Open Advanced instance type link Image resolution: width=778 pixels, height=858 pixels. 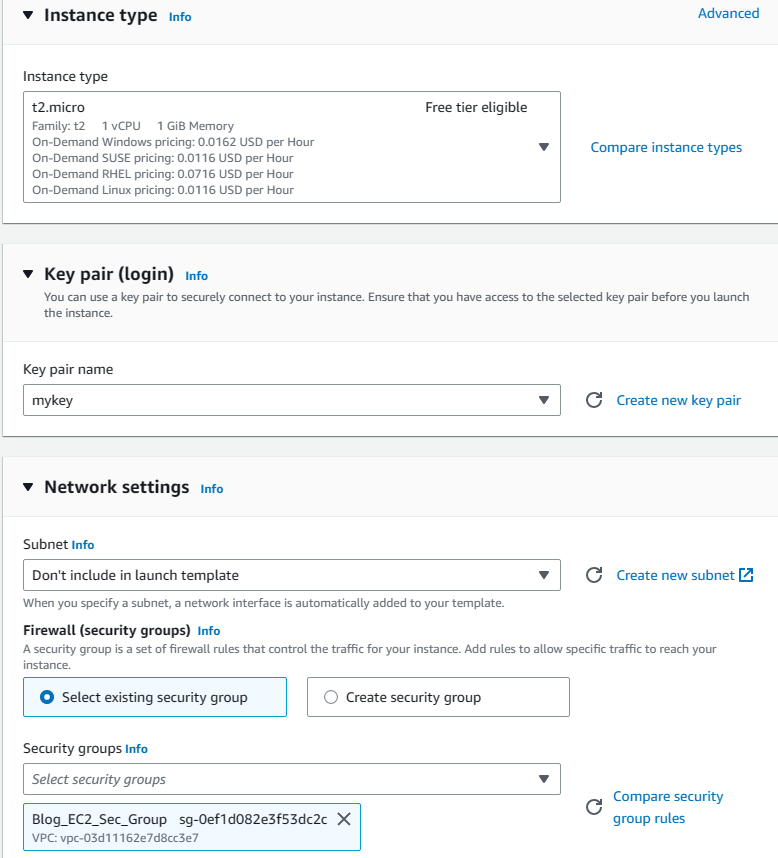pyautogui.click(x=728, y=13)
